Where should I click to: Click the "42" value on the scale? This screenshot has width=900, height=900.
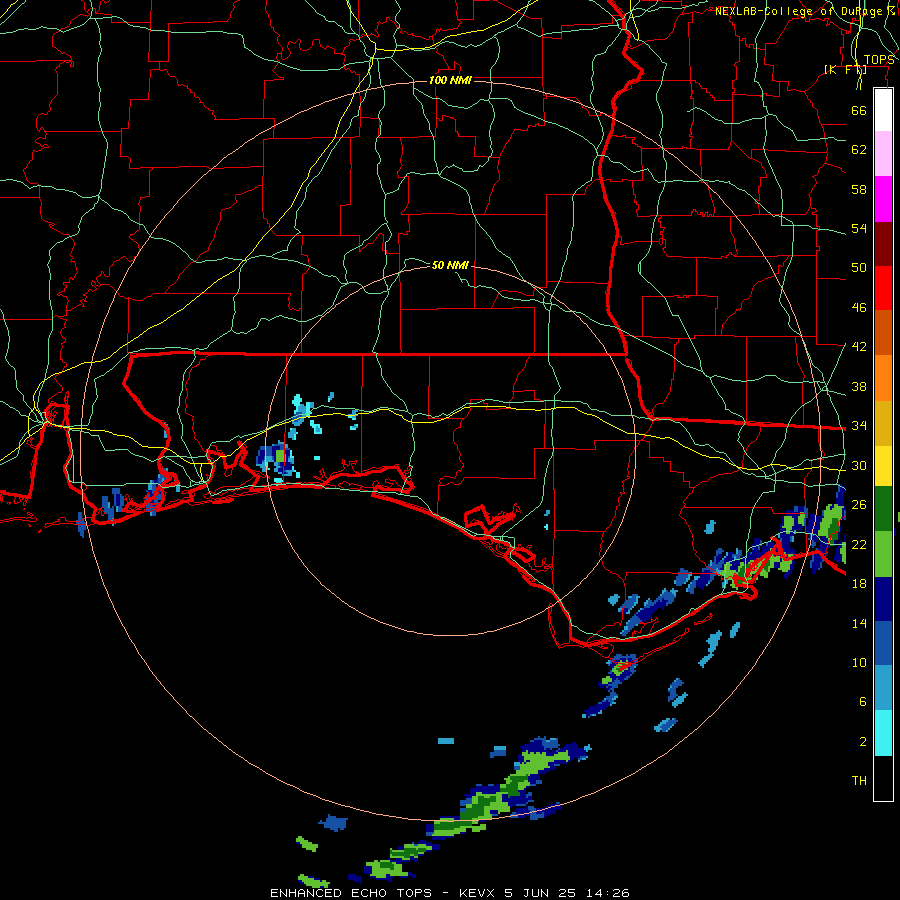pos(859,347)
